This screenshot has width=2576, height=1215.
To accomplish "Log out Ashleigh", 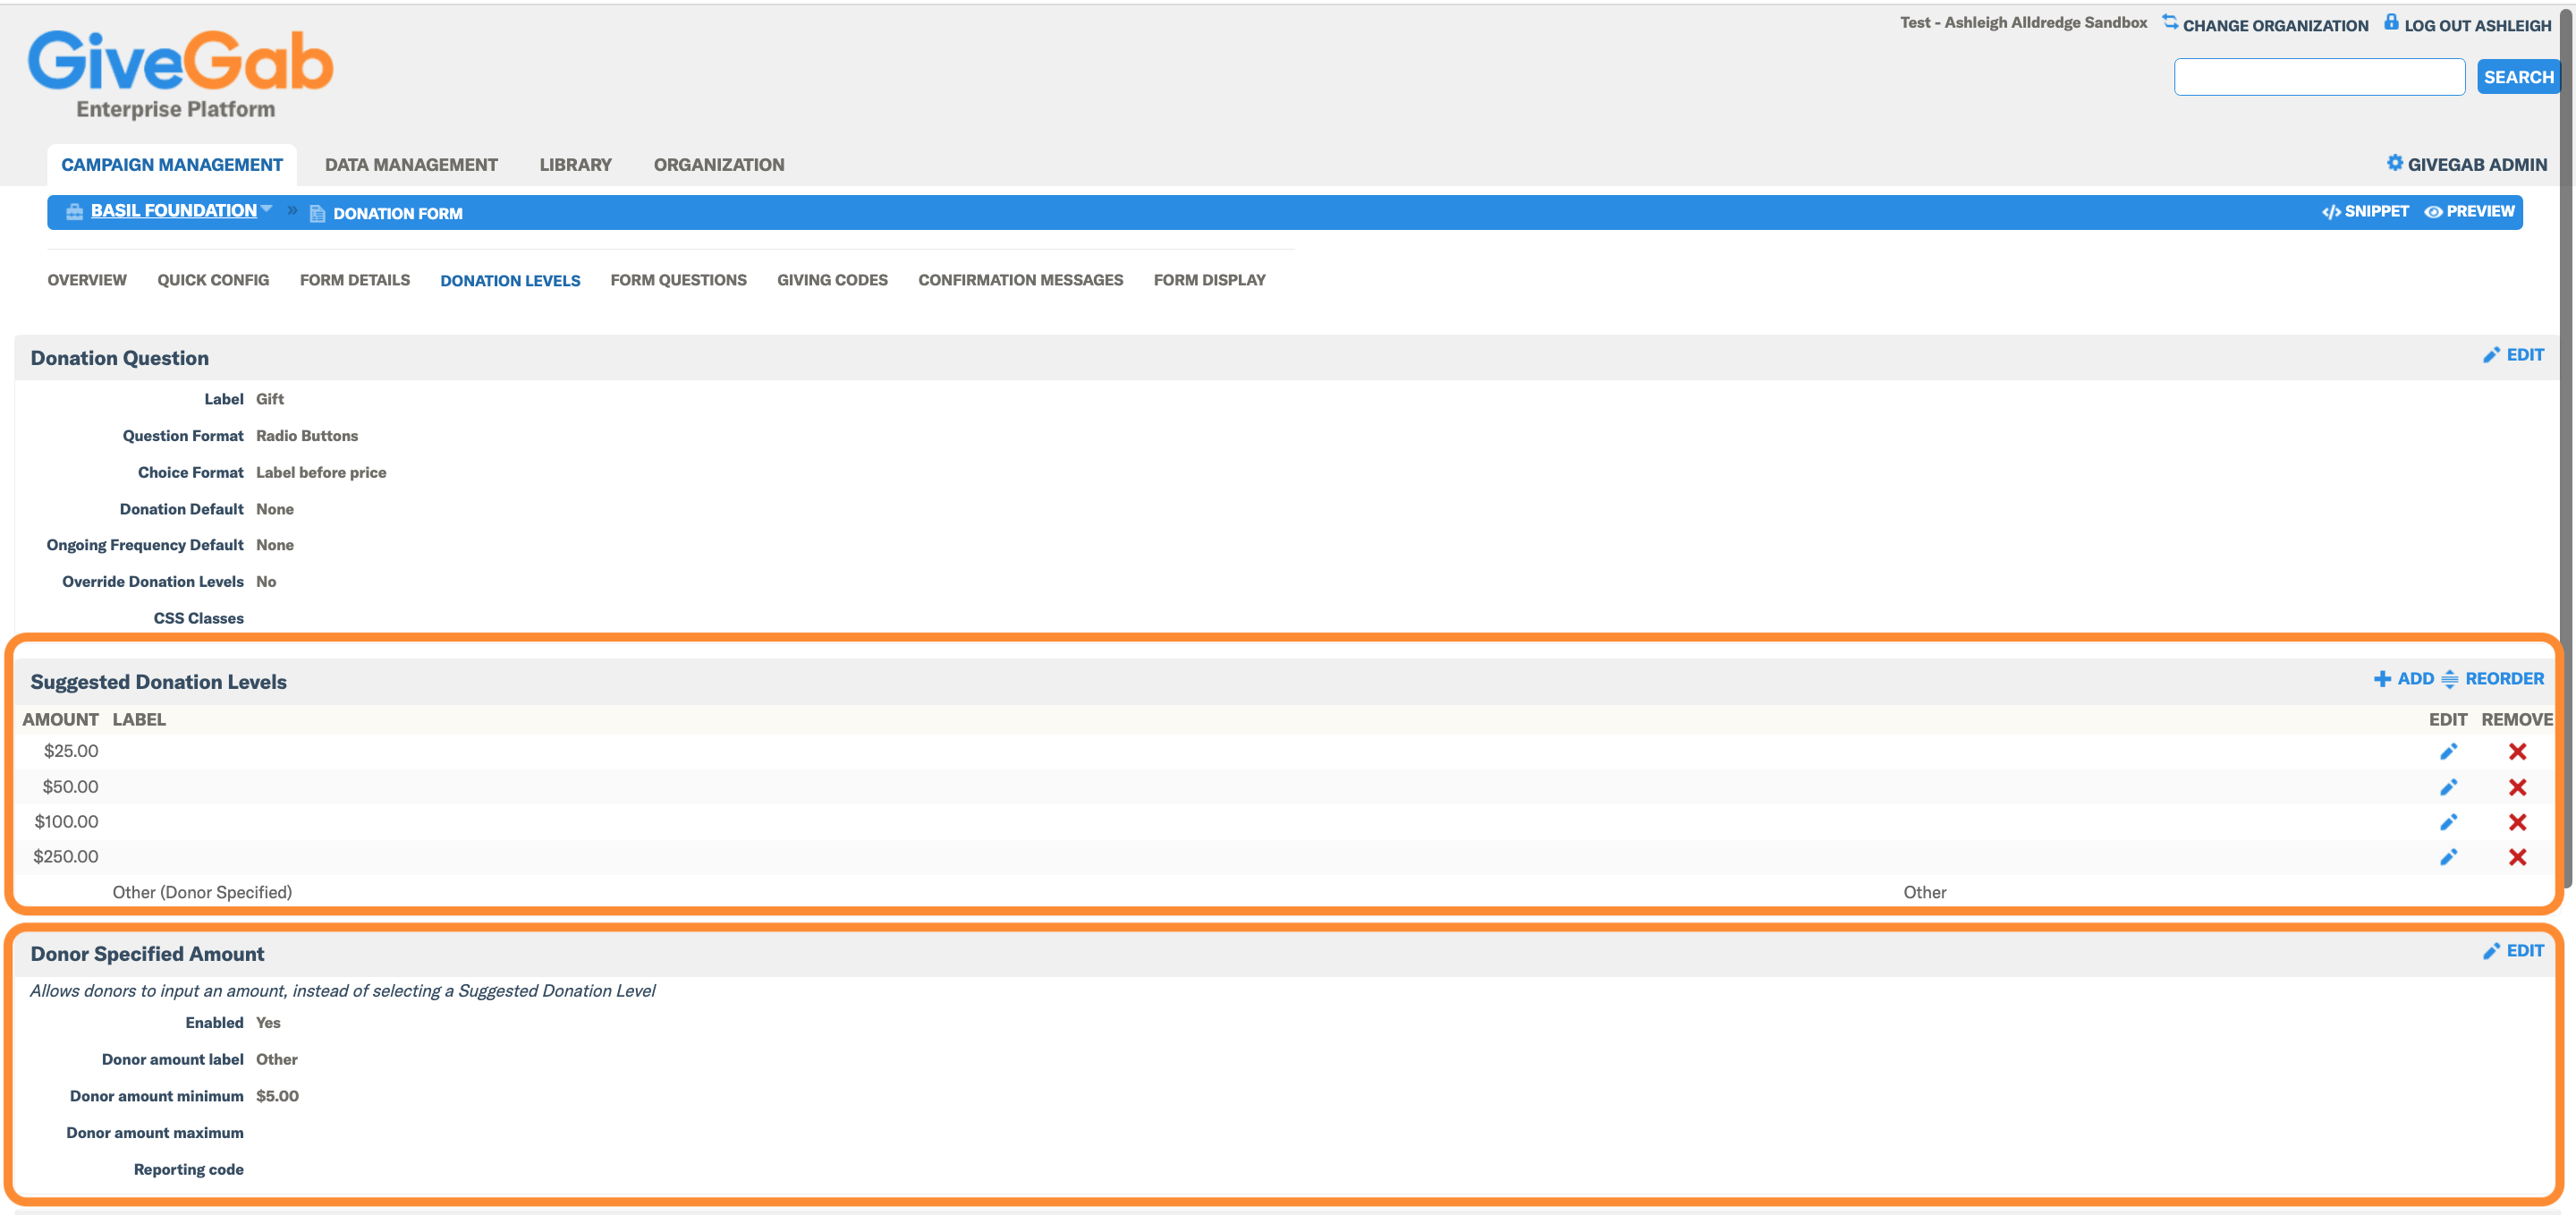I will 2477,25.
